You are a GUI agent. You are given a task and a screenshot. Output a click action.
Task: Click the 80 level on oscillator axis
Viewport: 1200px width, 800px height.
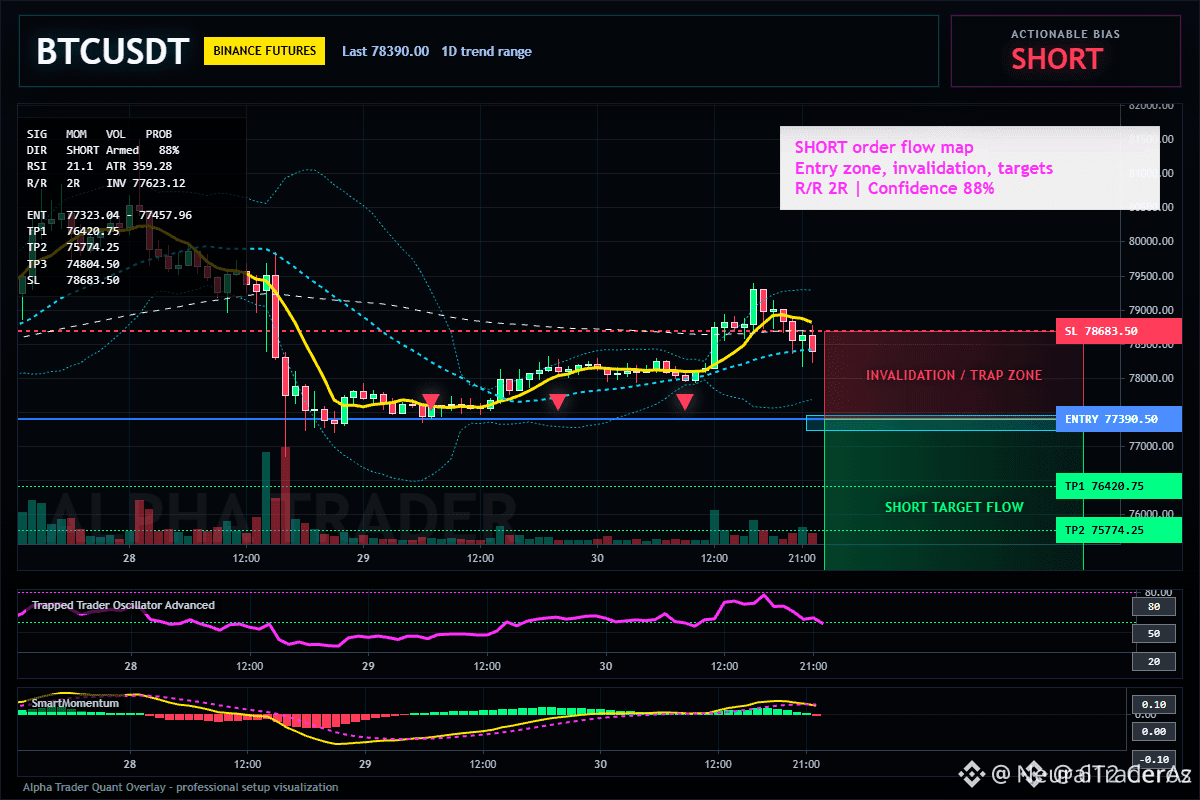pyautogui.click(x=1153, y=607)
